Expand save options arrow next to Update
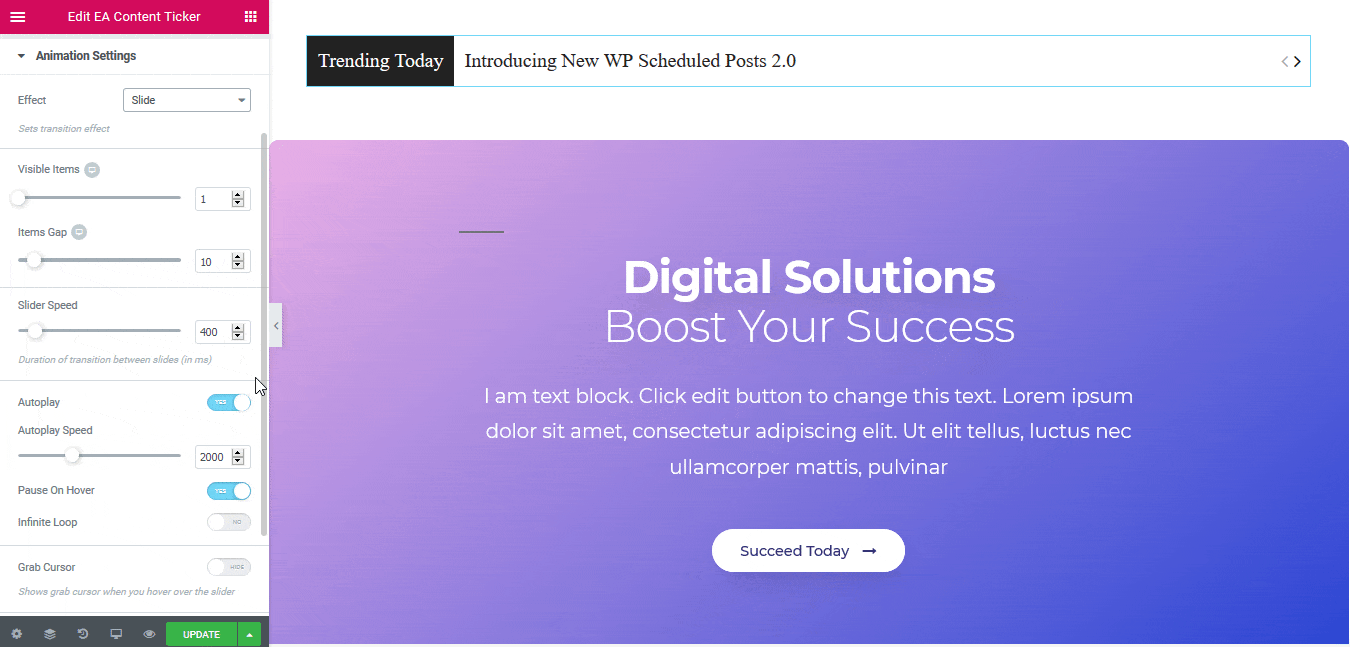Viewport: 1350px width, 647px height. [x=250, y=634]
